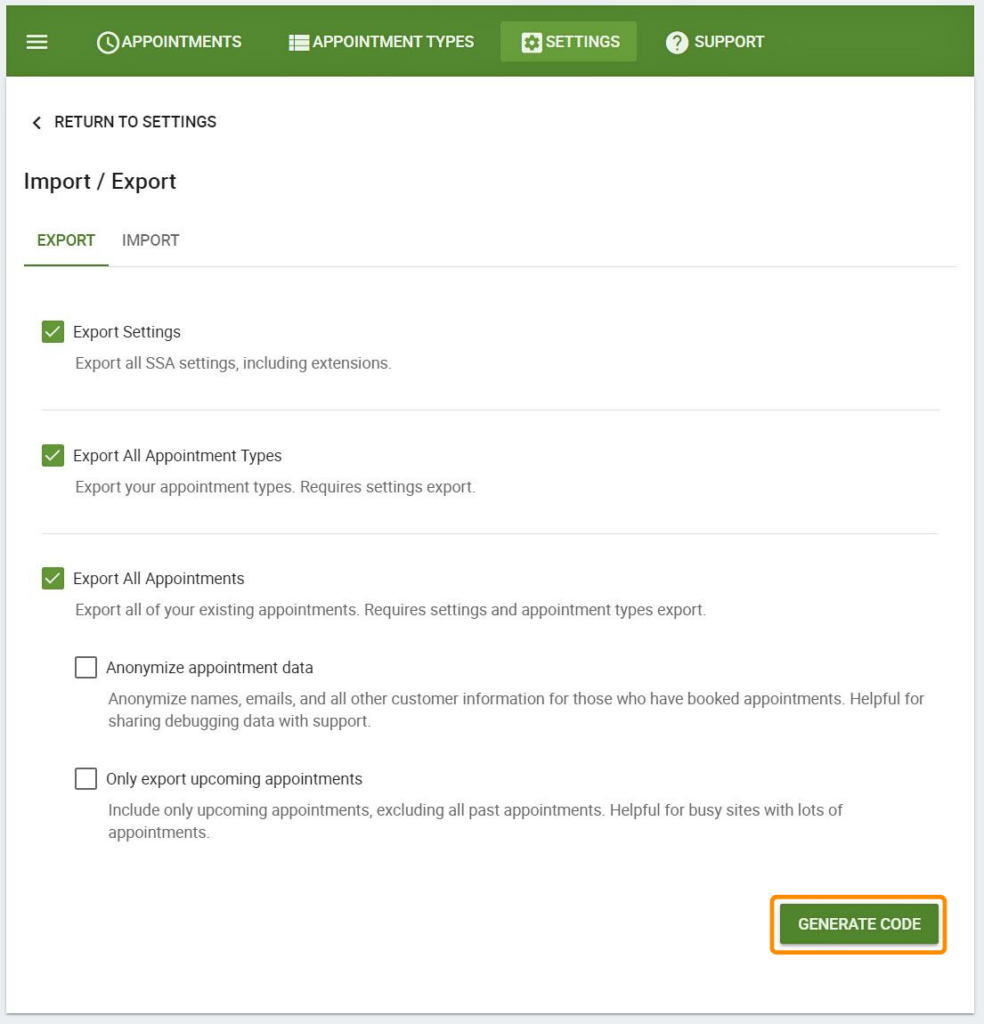Click the Appointment Types list icon
This screenshot has height=1024, width=984.
pos(299,42)
